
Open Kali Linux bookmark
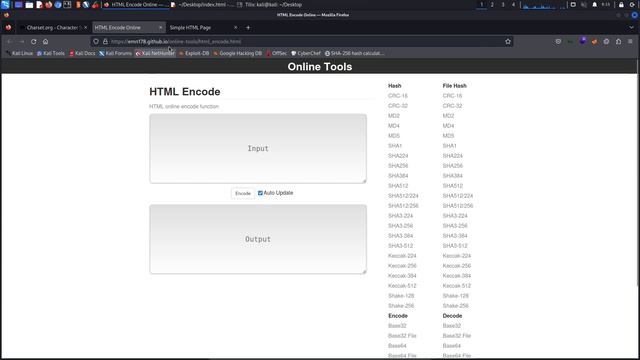(x=19, y=53)
